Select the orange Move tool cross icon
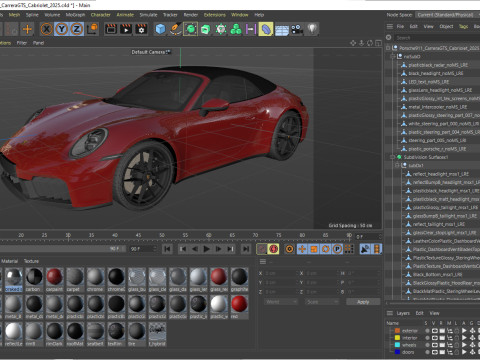 tap(27, 29)
